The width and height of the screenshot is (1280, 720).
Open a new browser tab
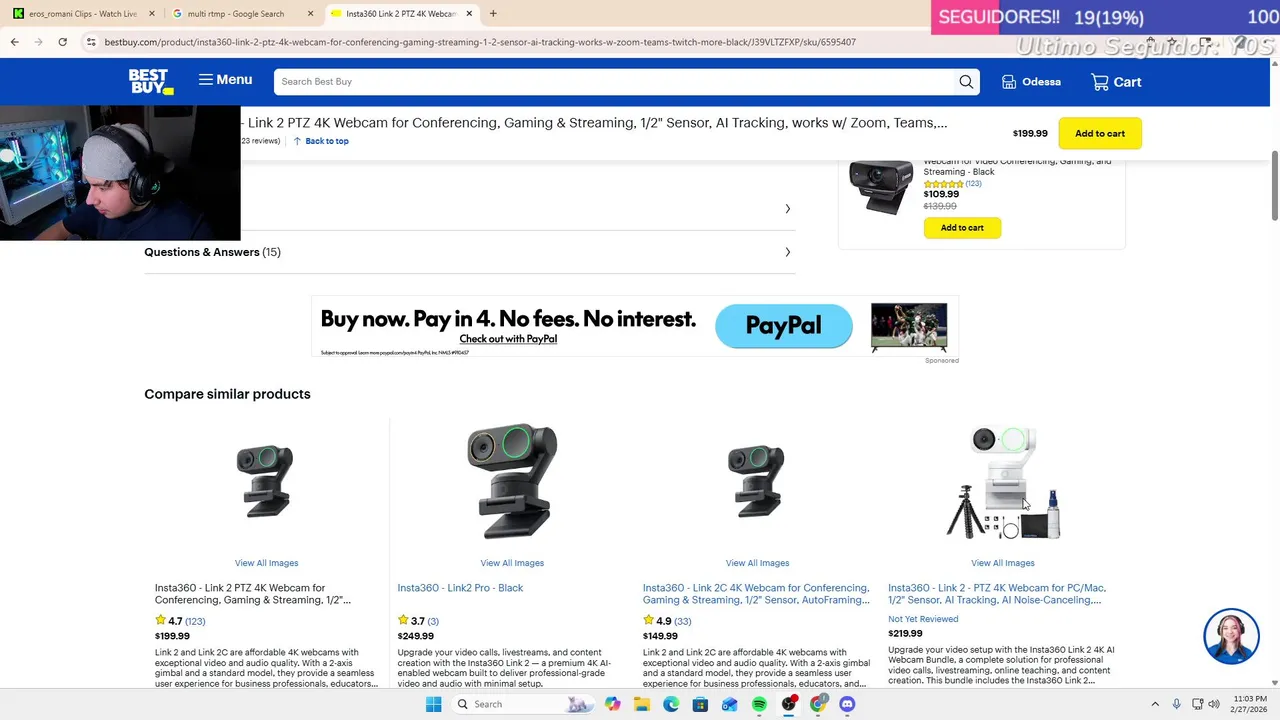point(493,14)
